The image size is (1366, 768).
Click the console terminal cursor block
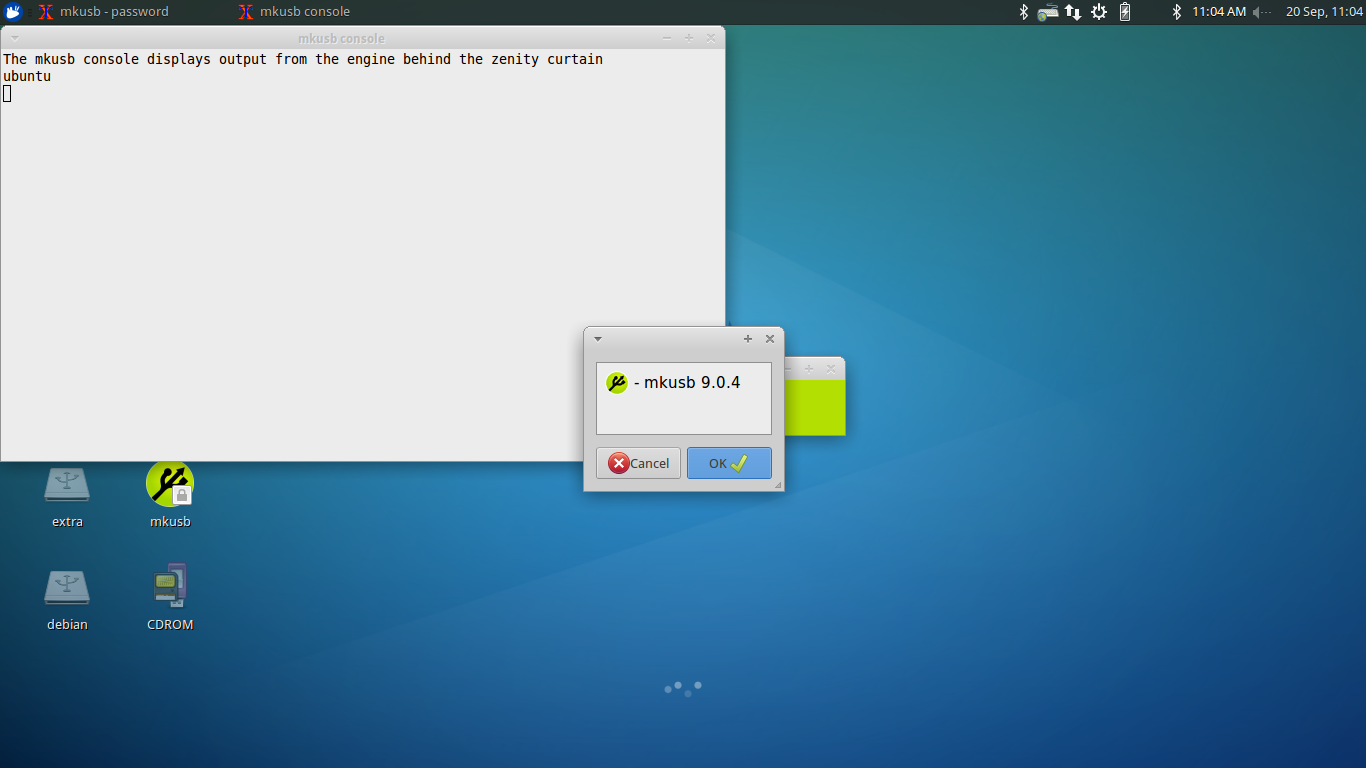click(x=7, y=93)
